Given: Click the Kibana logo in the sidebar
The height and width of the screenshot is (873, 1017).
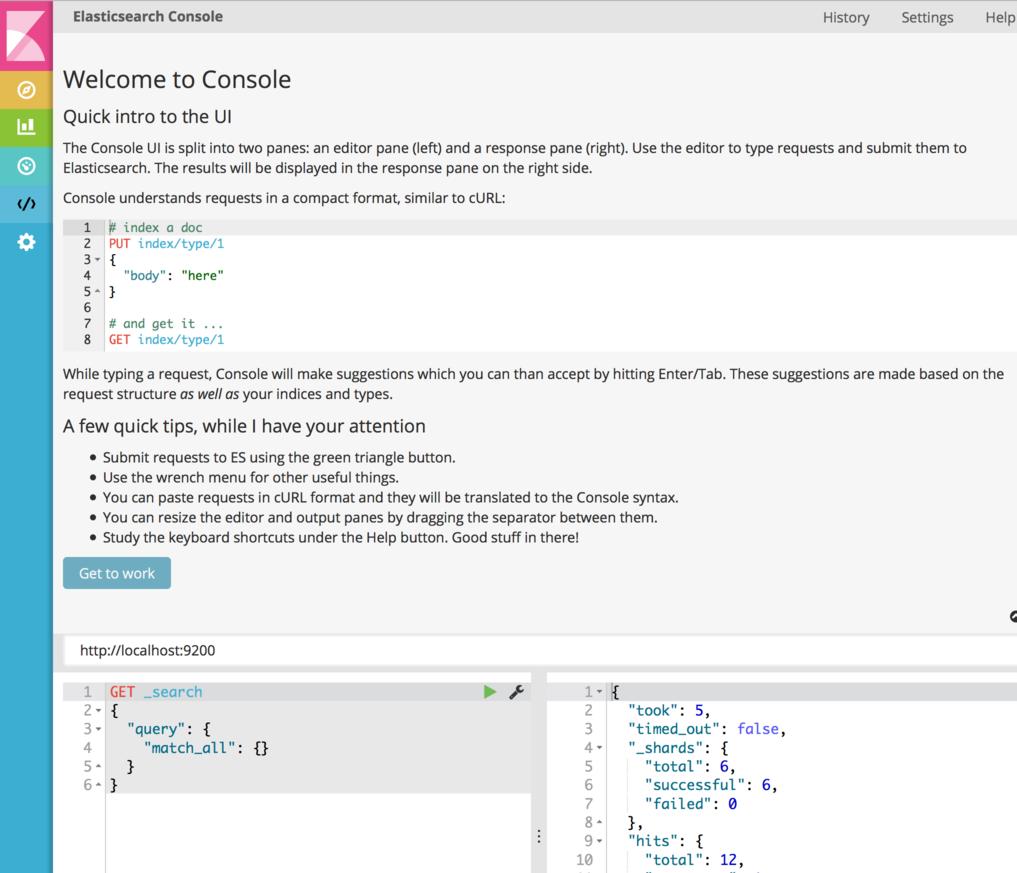Looking at the screenshot, I should (x=26, y=35).
